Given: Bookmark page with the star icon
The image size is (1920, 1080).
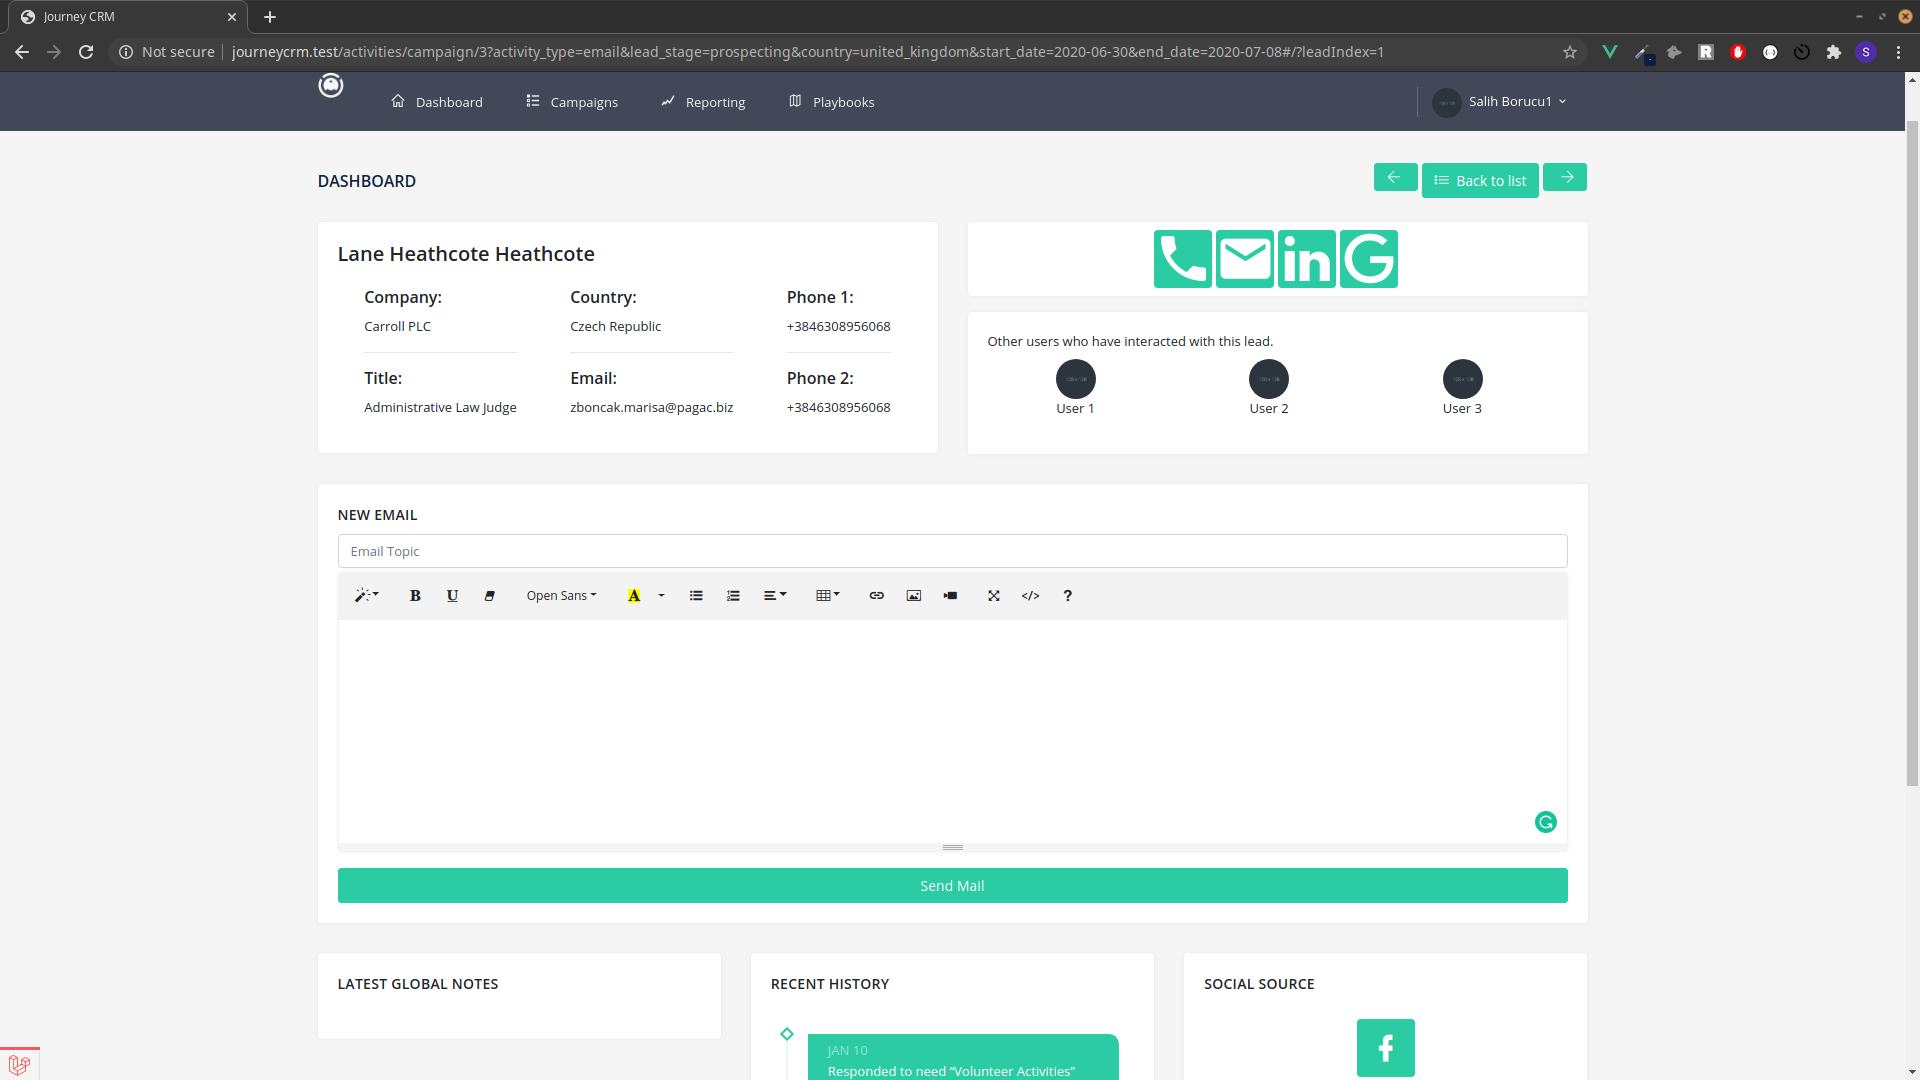Looking at the screenshot, I should click(1570, 52).
